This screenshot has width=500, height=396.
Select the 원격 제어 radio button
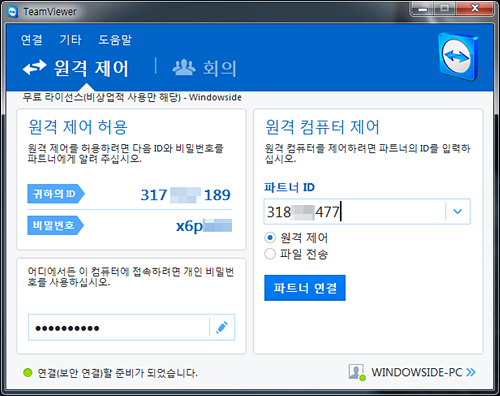[270, 238]
